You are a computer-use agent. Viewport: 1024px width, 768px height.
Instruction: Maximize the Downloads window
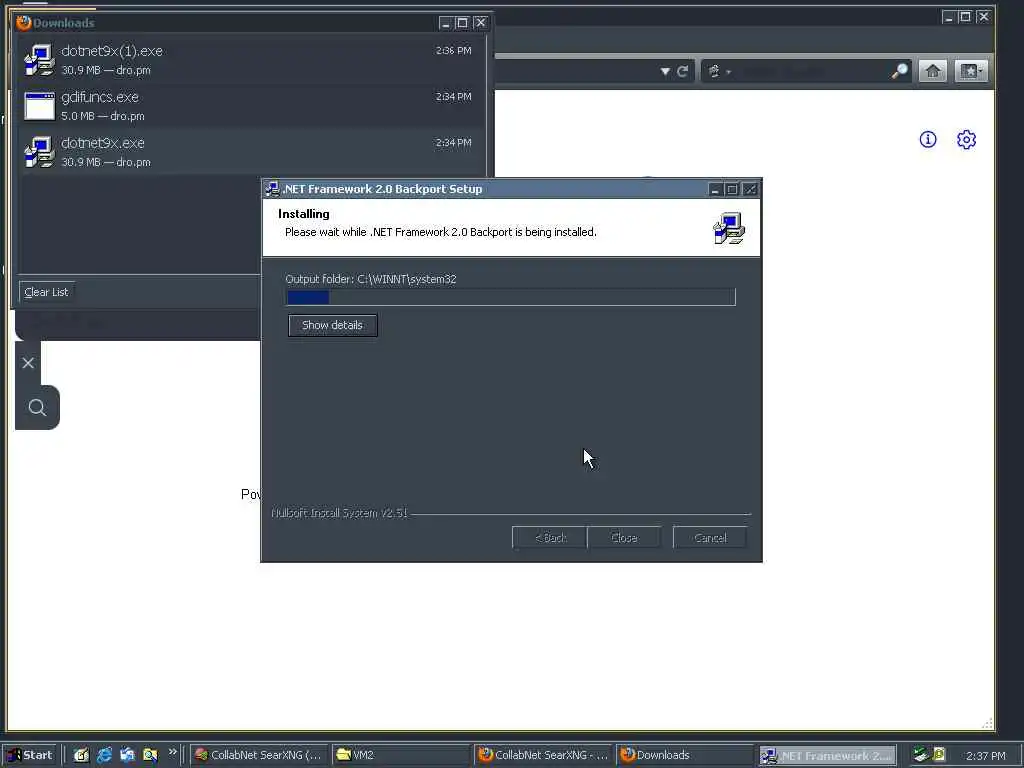(x=462, y=23)
